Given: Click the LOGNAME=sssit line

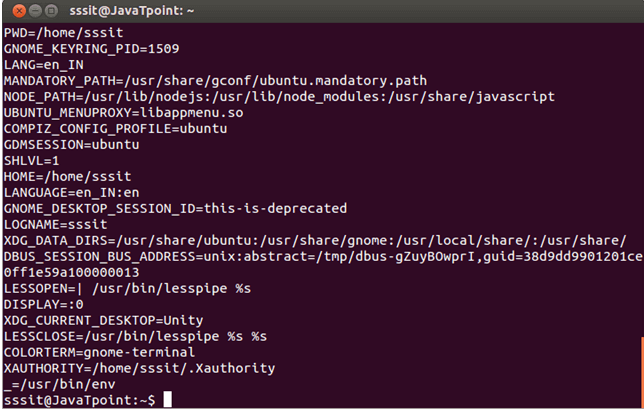Looking at the screenshot, I should [x=55, y=224].
